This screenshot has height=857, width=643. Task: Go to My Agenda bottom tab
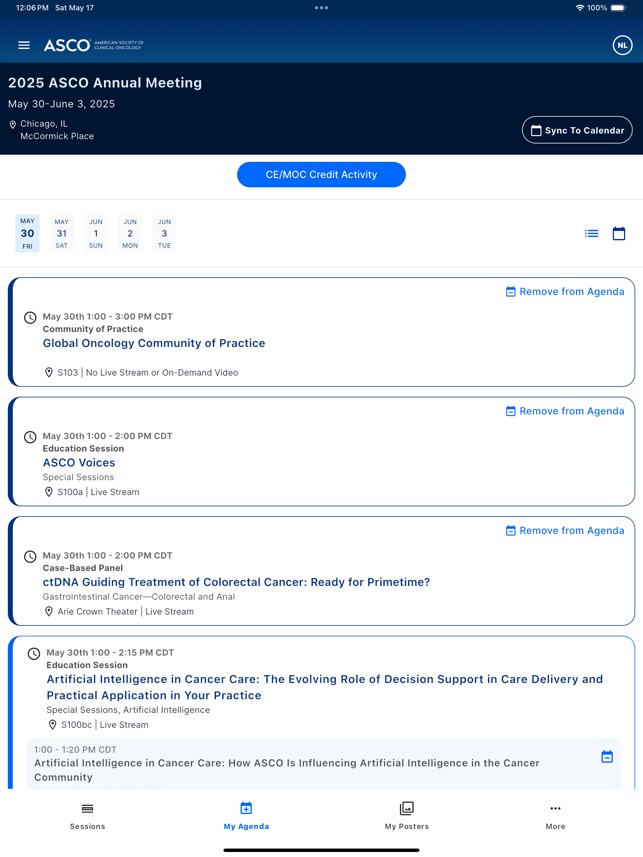coord(246,816)
